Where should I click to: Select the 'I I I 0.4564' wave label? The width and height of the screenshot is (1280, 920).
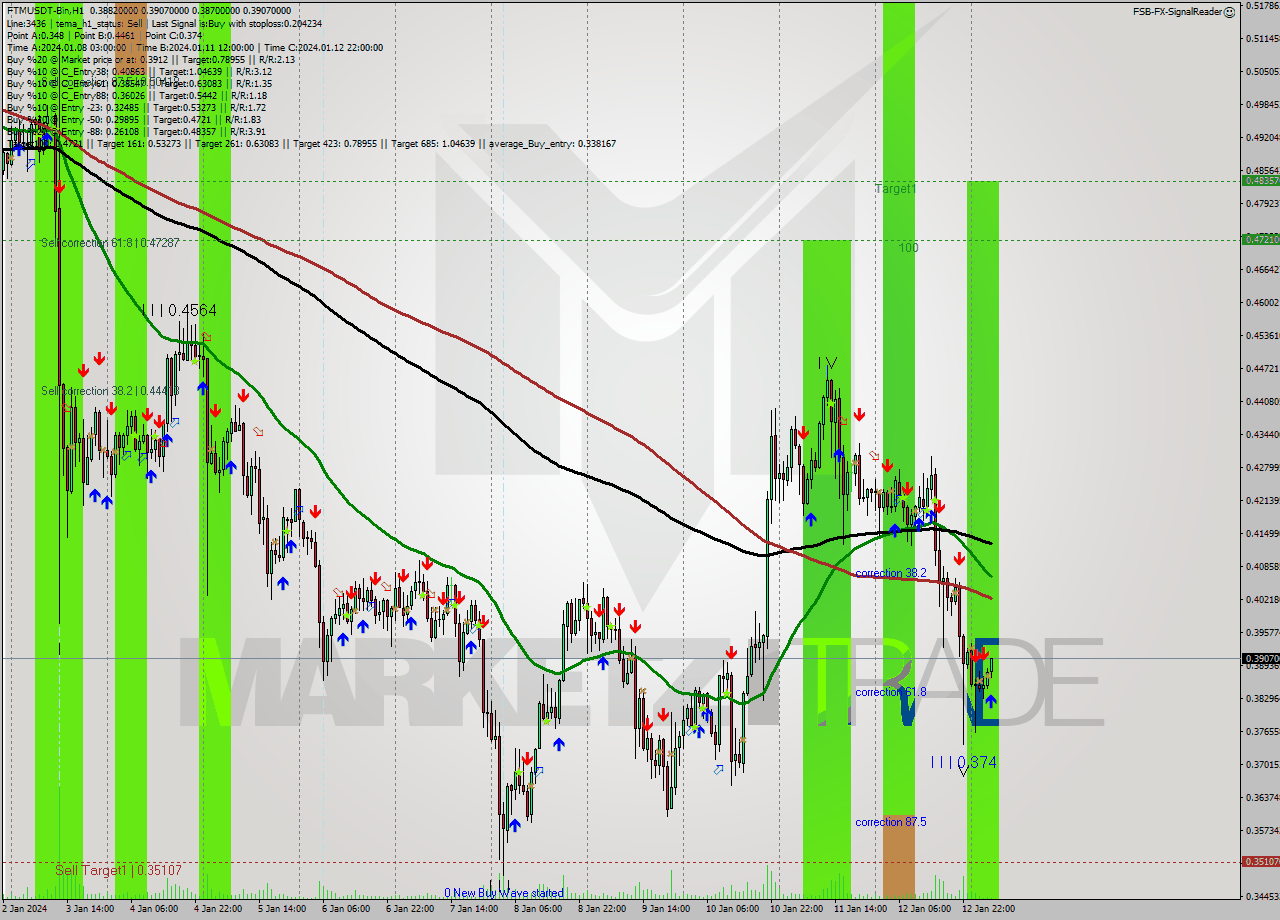179,311
